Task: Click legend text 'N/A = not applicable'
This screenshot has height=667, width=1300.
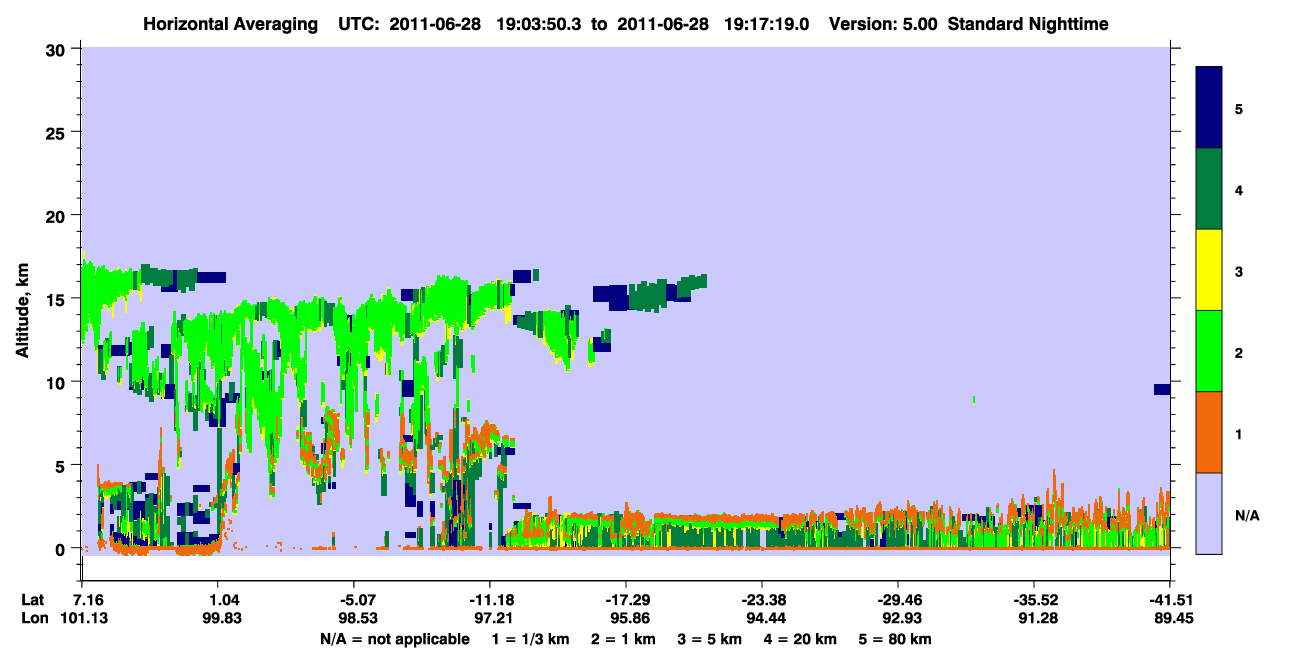Action: (394, 639)
